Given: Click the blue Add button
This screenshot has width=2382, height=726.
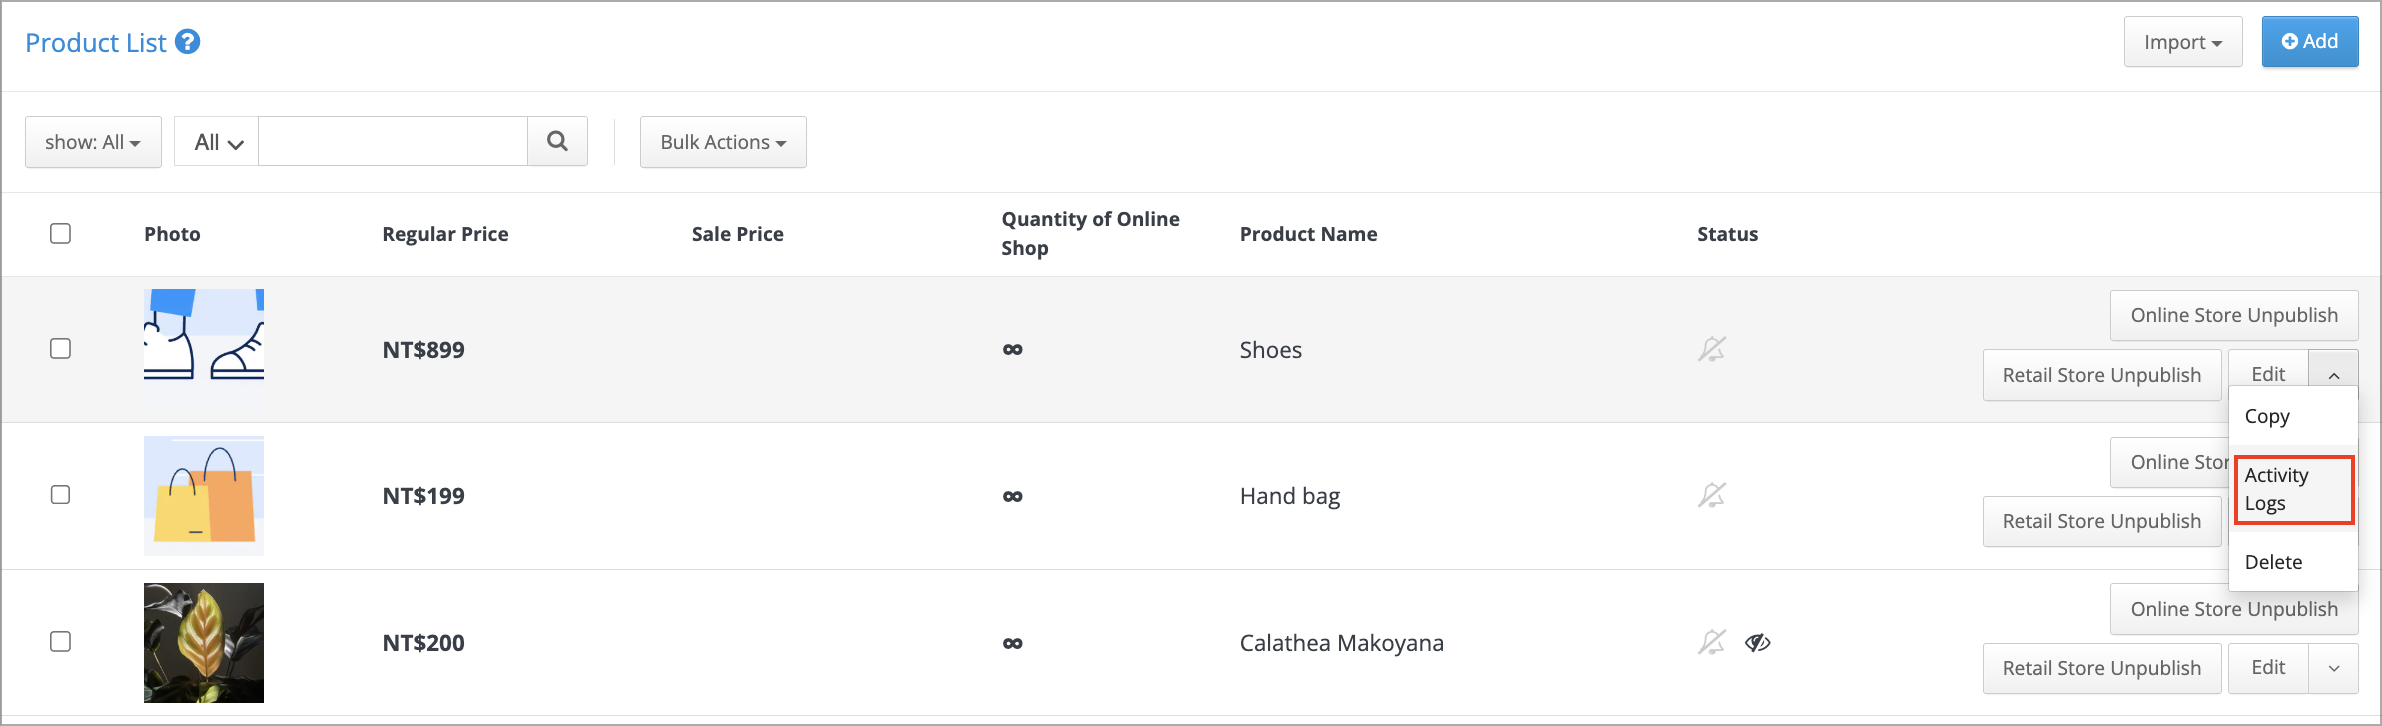Looking at the screenshot, I should (x=2310, y=41).
